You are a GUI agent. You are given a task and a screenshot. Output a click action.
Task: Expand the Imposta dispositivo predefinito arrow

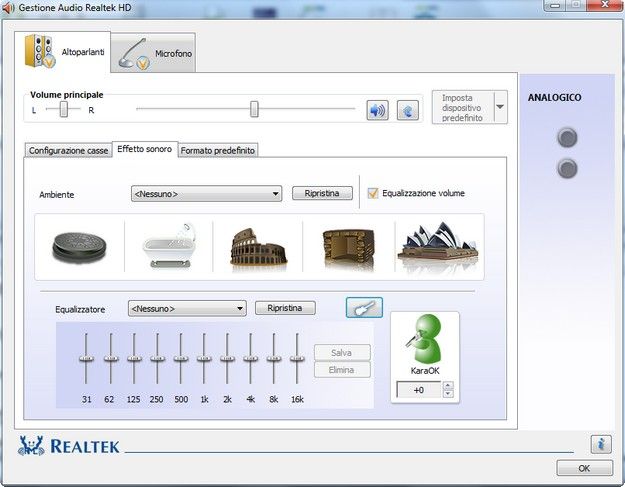[500, 107]
